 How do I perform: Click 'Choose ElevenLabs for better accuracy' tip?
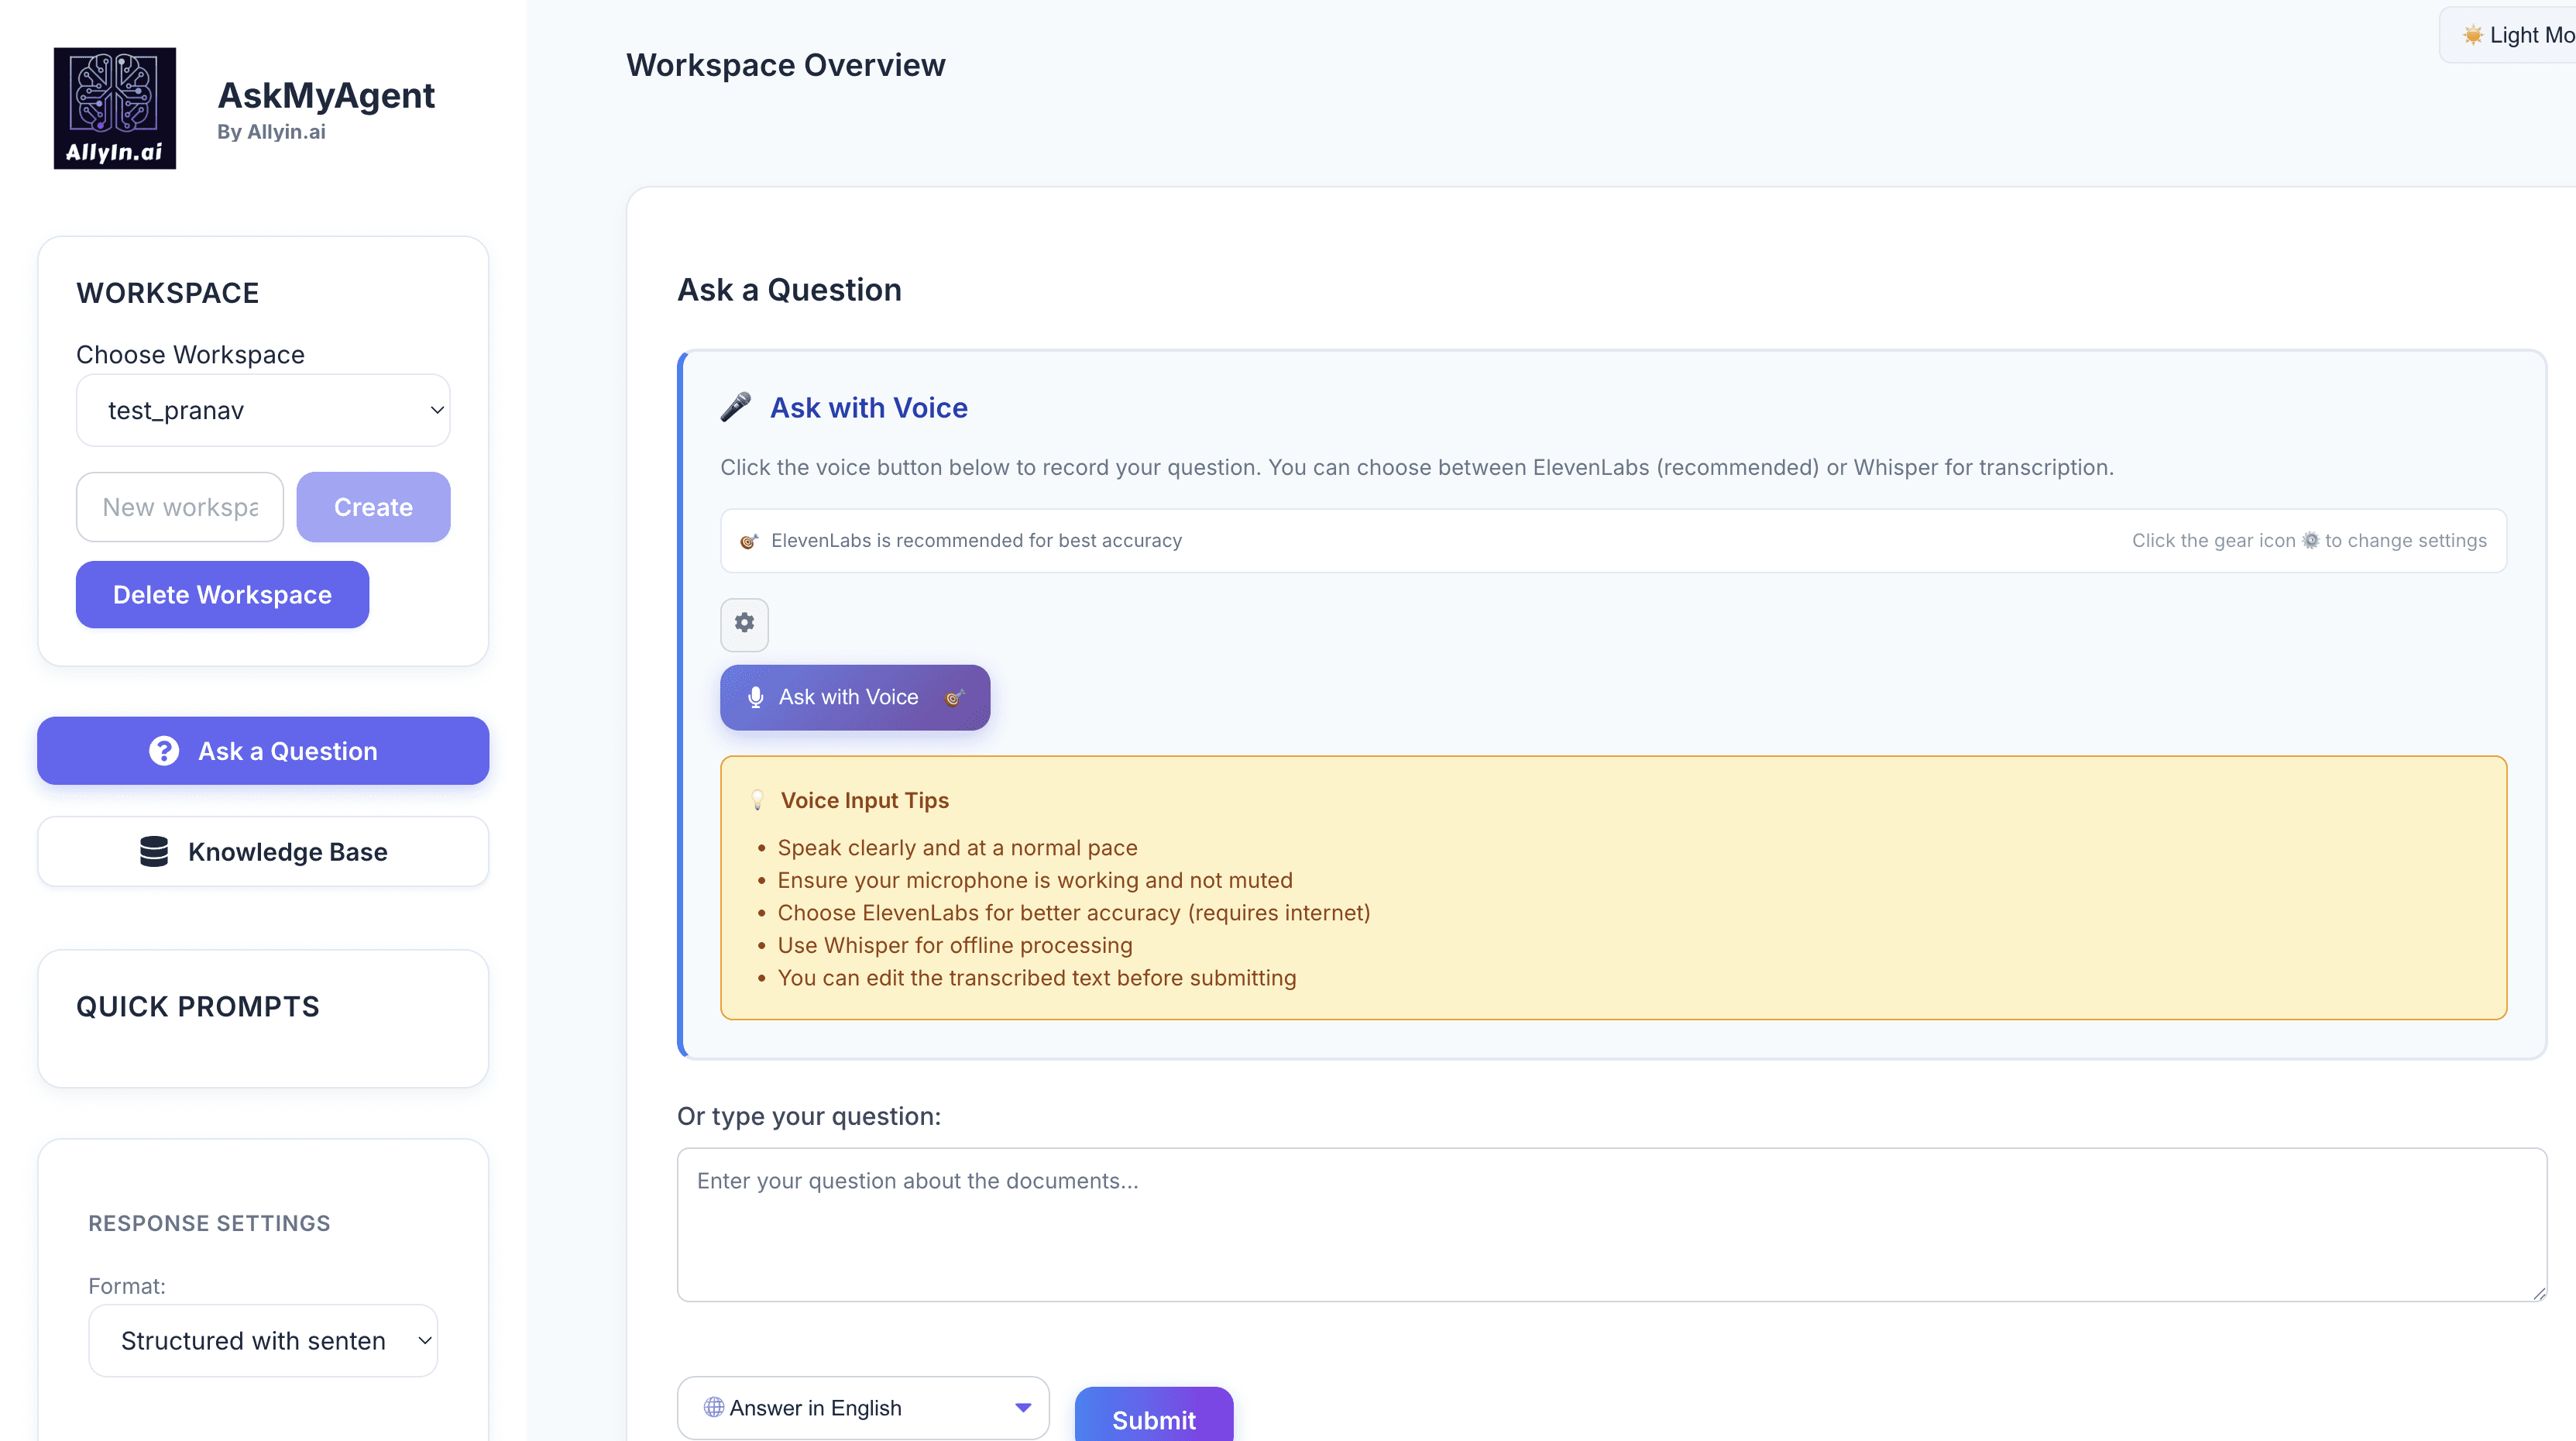pyautogui.click(x=1074, y=912)
